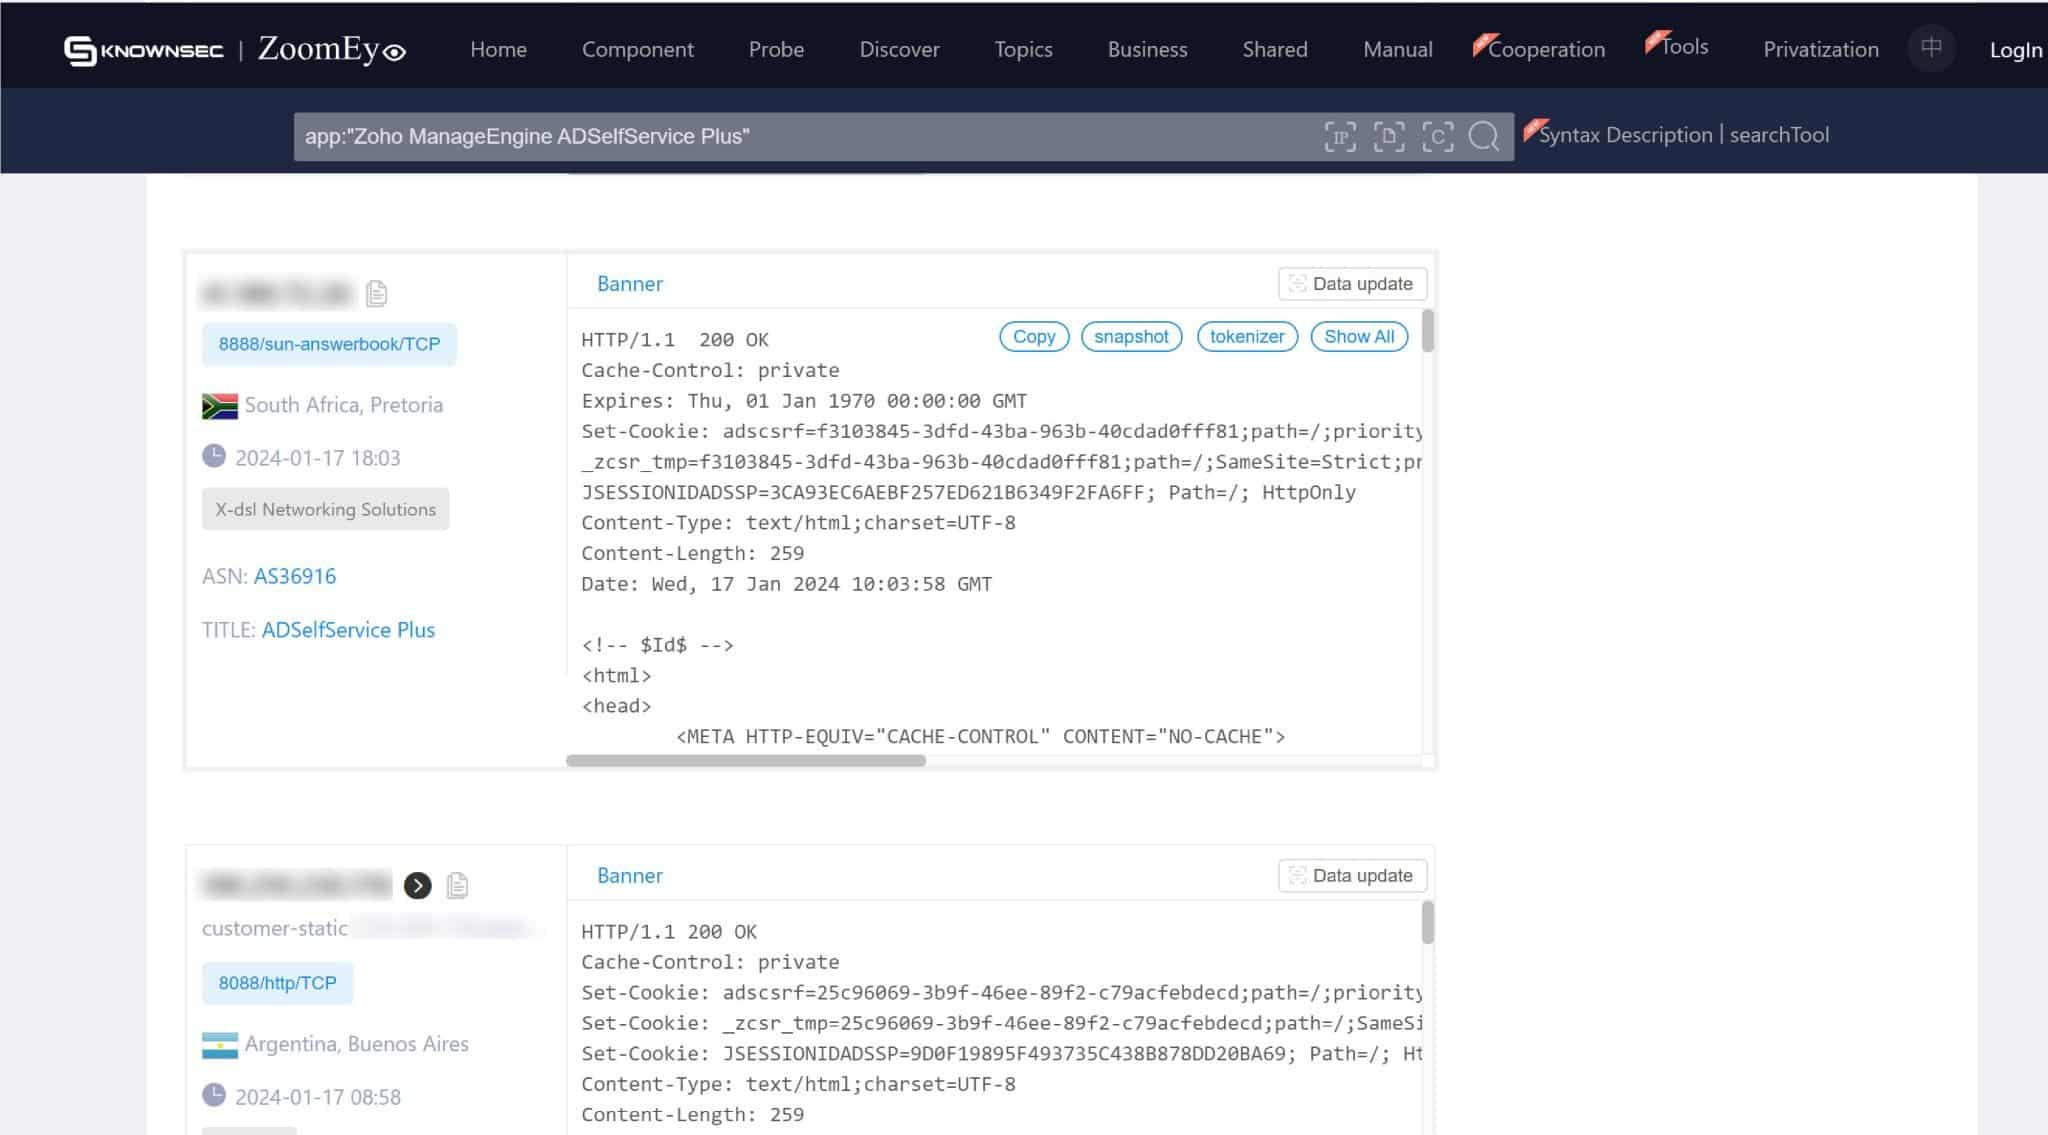Click Show All to expand first banner
Screen dimensions: 2048x1135
point(1358,337)
